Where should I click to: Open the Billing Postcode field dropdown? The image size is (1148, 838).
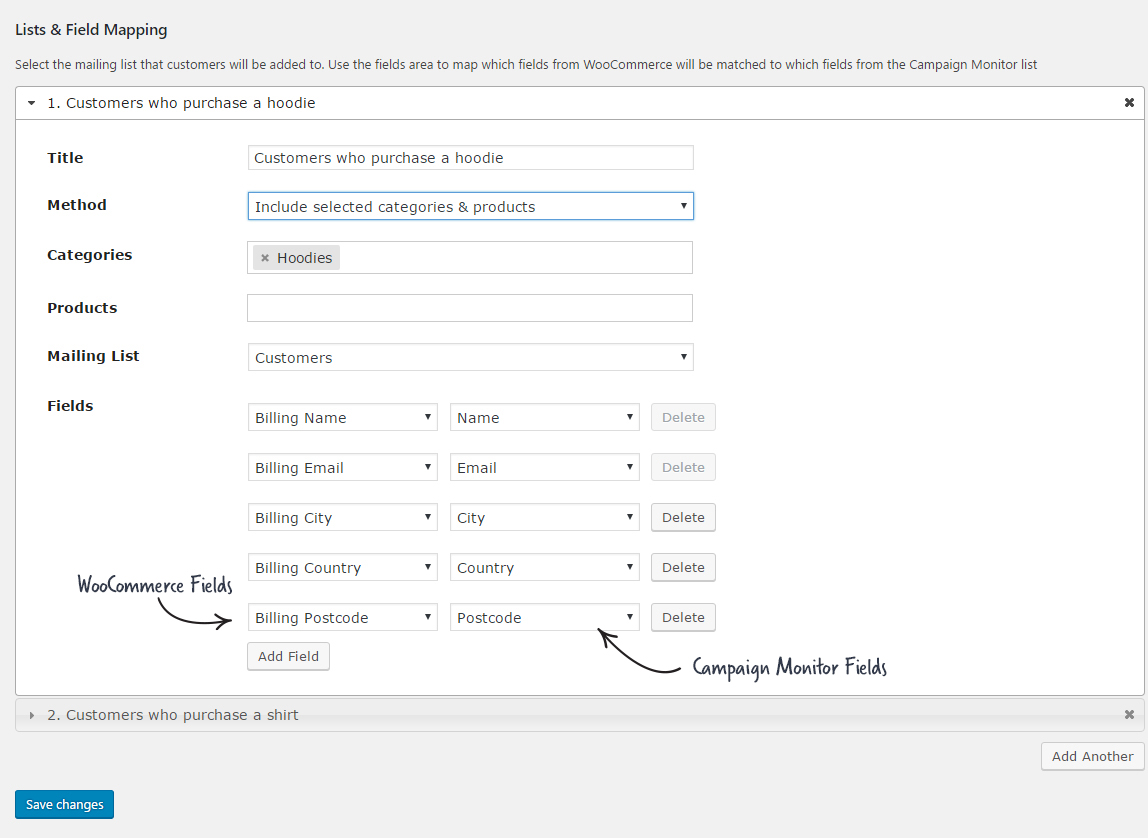[343, 617]
